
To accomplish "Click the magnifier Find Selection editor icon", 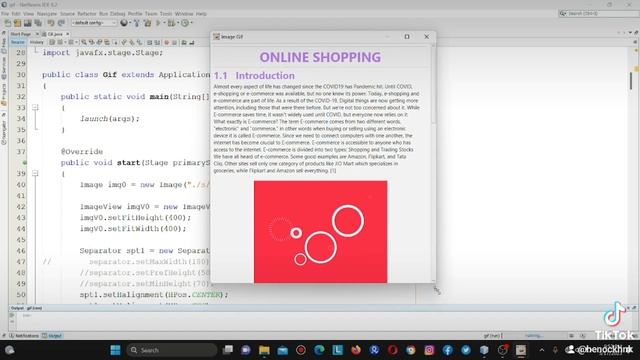I will [x=84, y=42].
